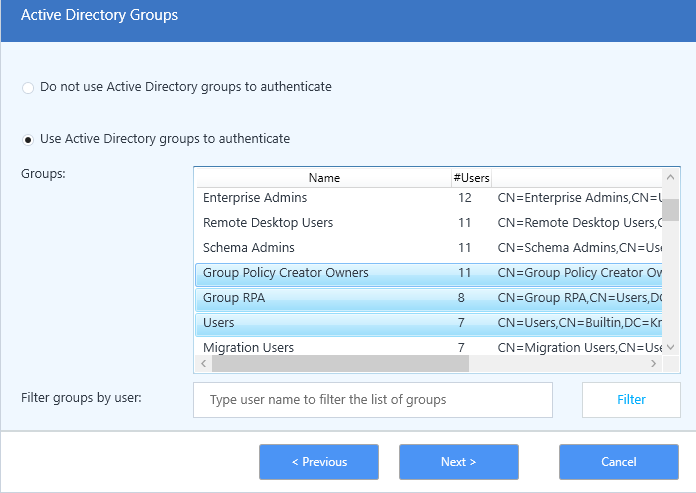Select 'Use Active Directory groups to authenticate' radio
This screenshot has width=696, height=493.
pyautogui.click(x=28, y=139)
